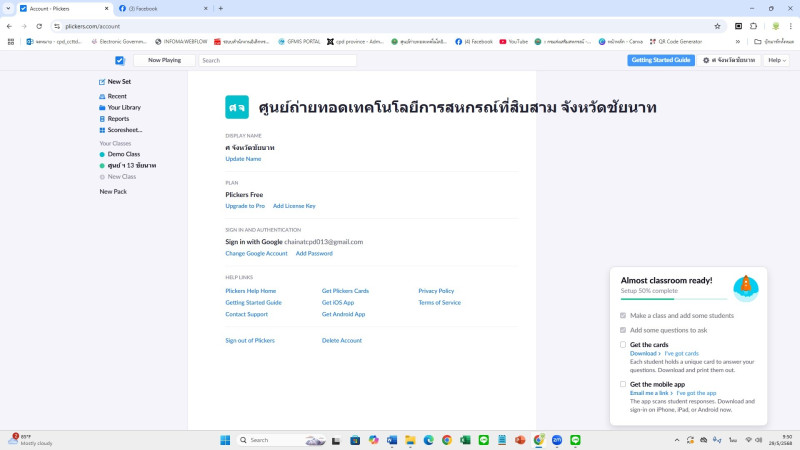Create a New Pack

coord(113,191)
